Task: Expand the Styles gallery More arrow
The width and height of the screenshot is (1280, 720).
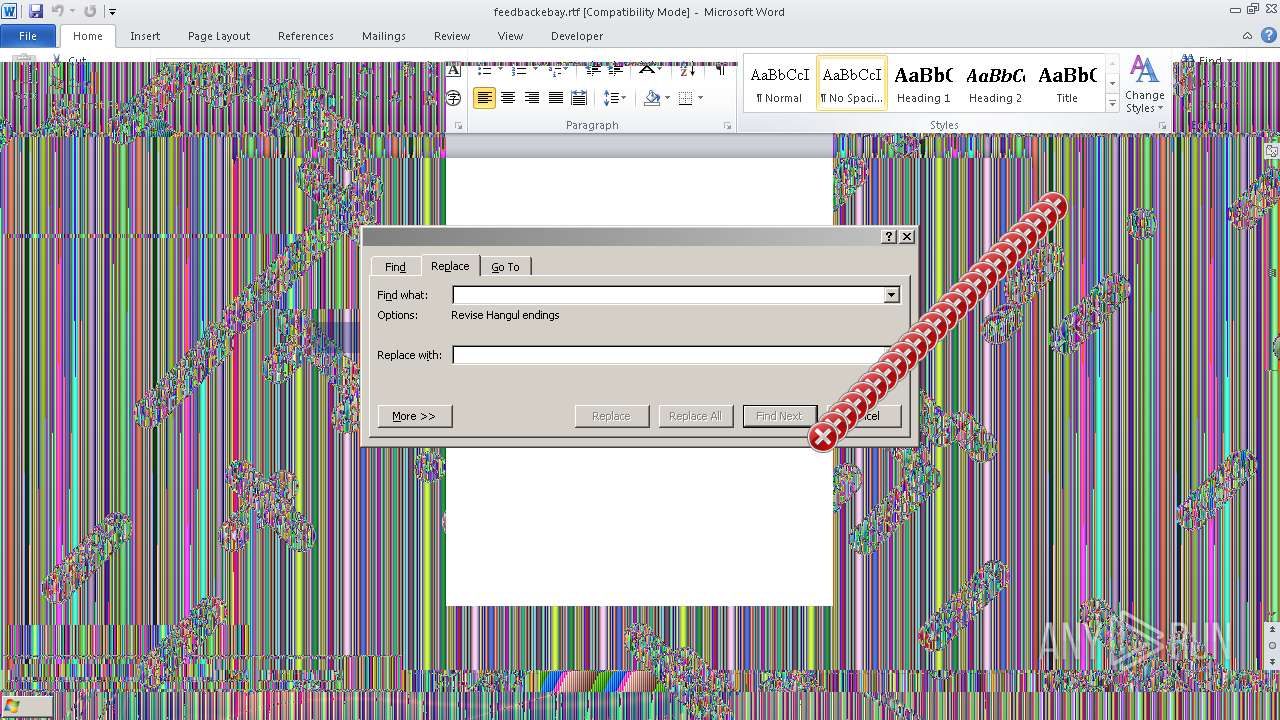Action: (x=1112, y=103)
